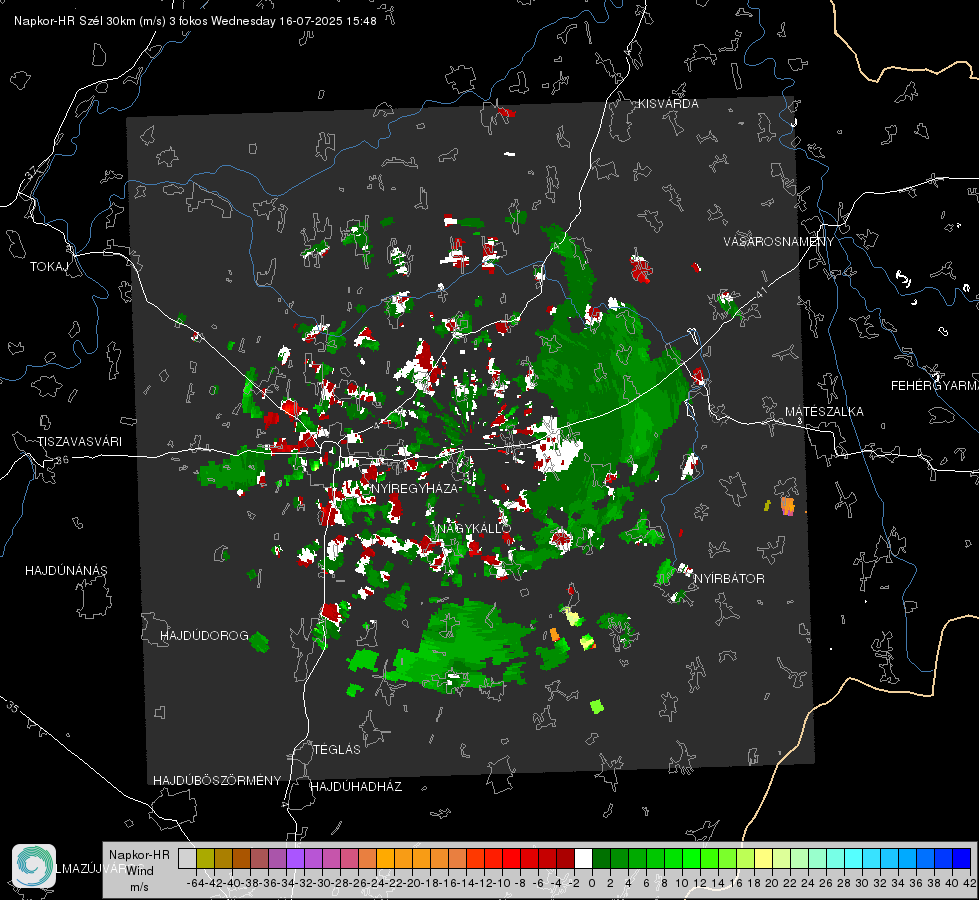Click the orange-pink echo near the radar's east edge

[788, 506]
